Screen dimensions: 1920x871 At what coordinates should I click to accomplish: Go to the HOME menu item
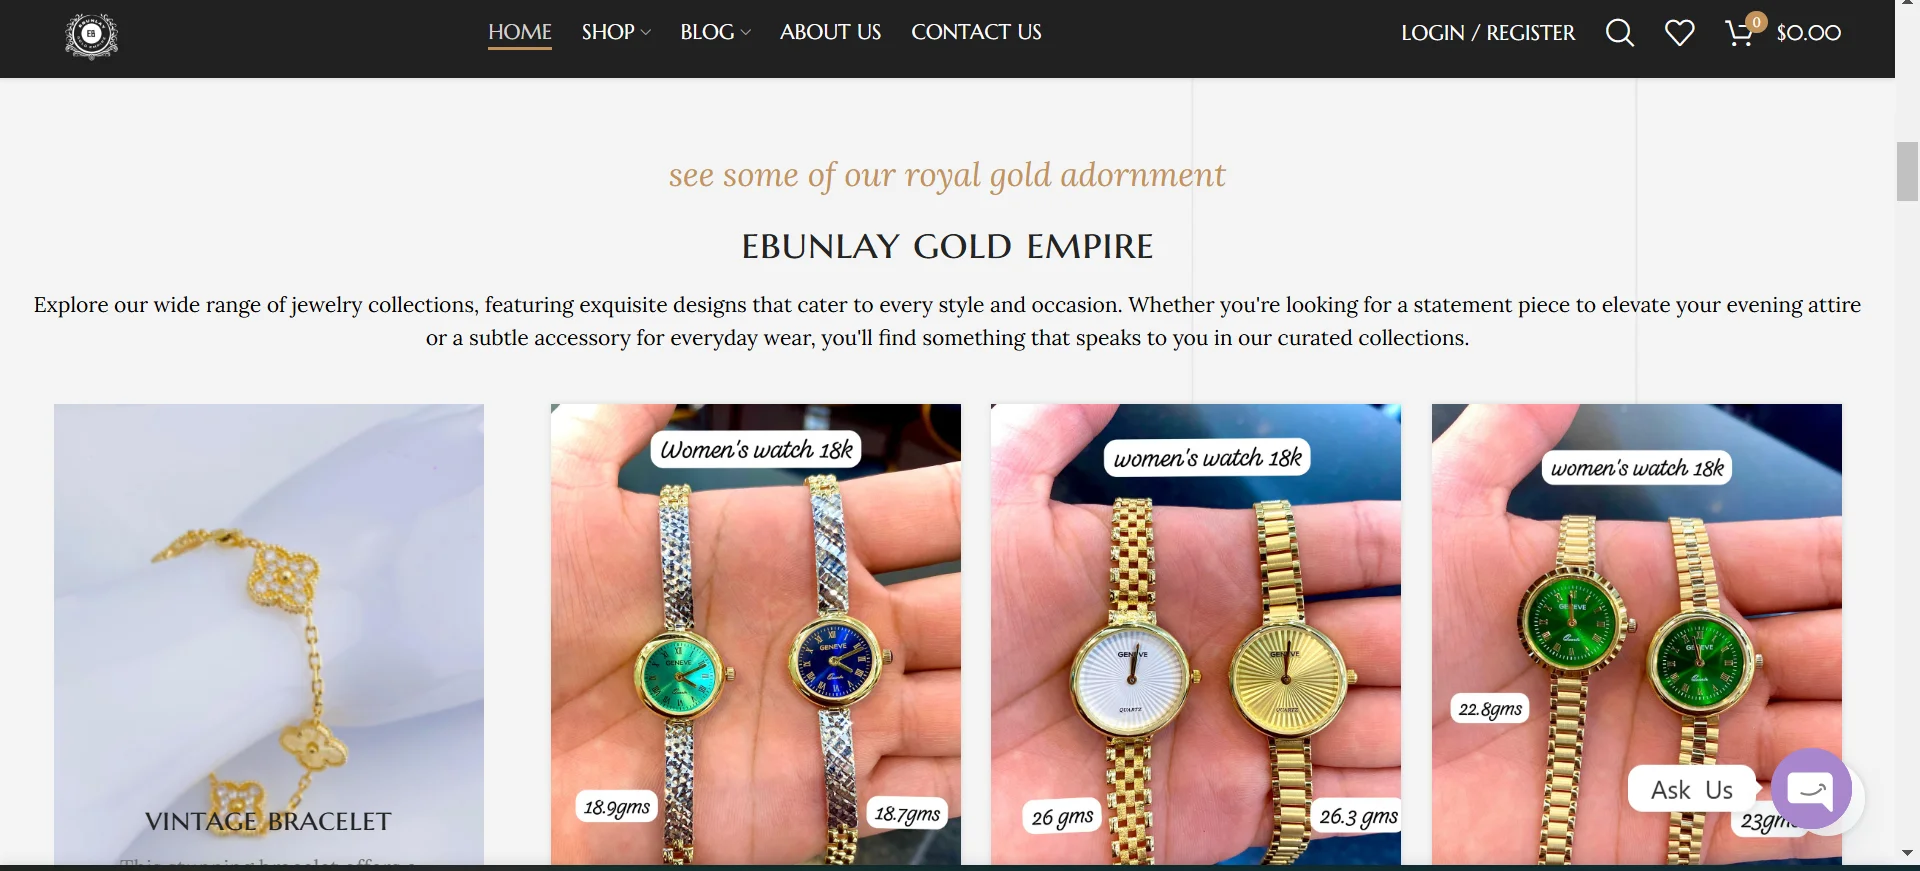coord(520,32)
